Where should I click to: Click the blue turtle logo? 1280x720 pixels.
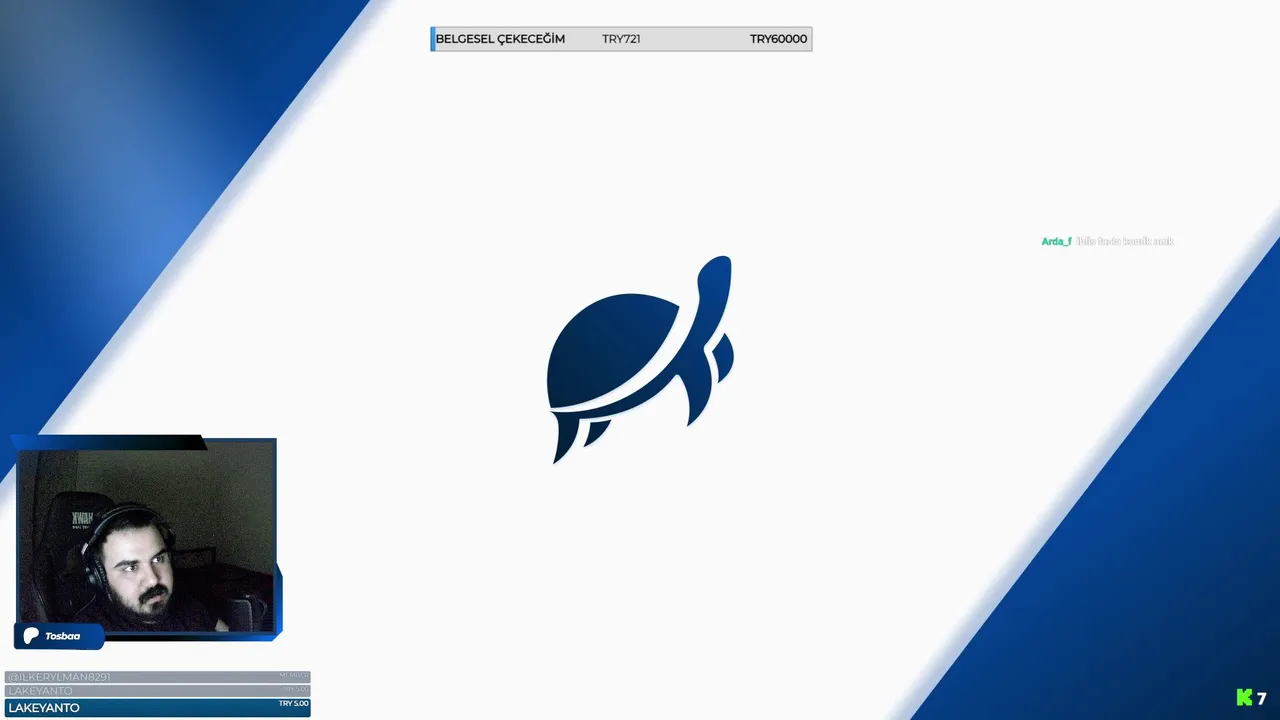tap(640, 360)
